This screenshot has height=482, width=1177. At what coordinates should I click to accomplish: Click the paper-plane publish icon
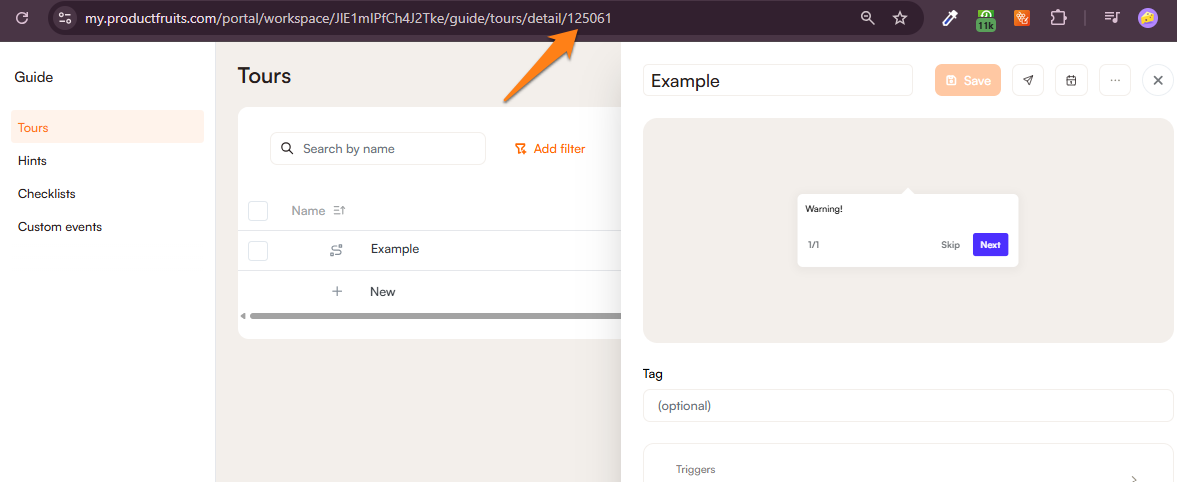(1028, 80)
